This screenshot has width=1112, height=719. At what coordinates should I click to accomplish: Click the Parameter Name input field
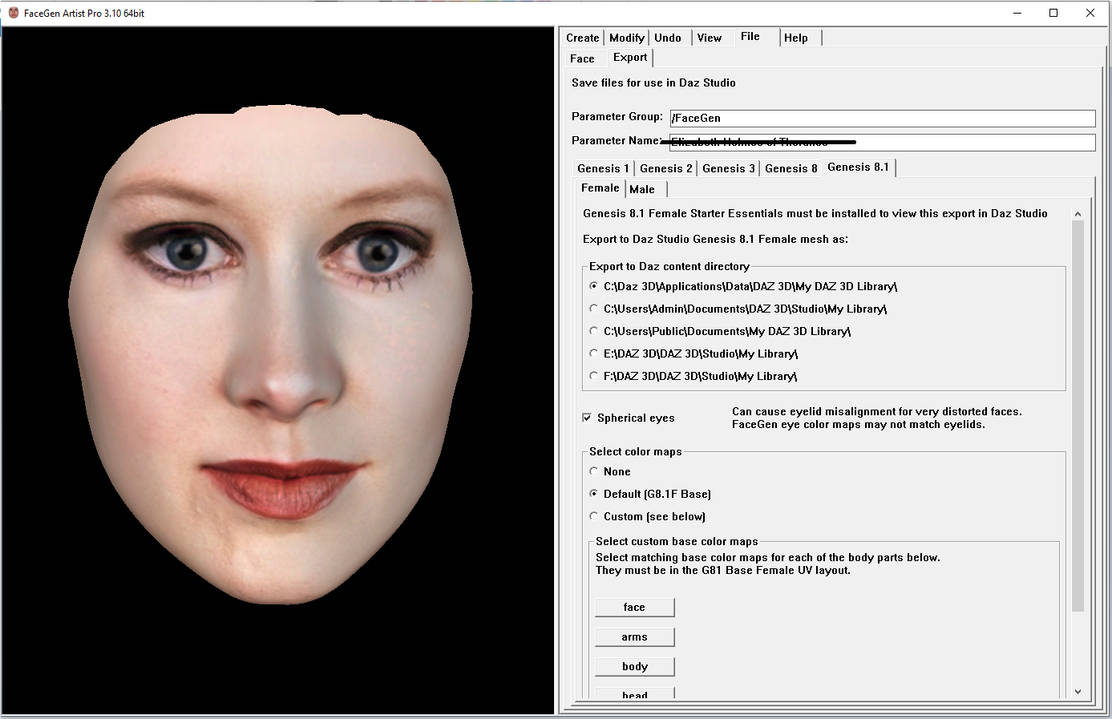coord(882,142)
